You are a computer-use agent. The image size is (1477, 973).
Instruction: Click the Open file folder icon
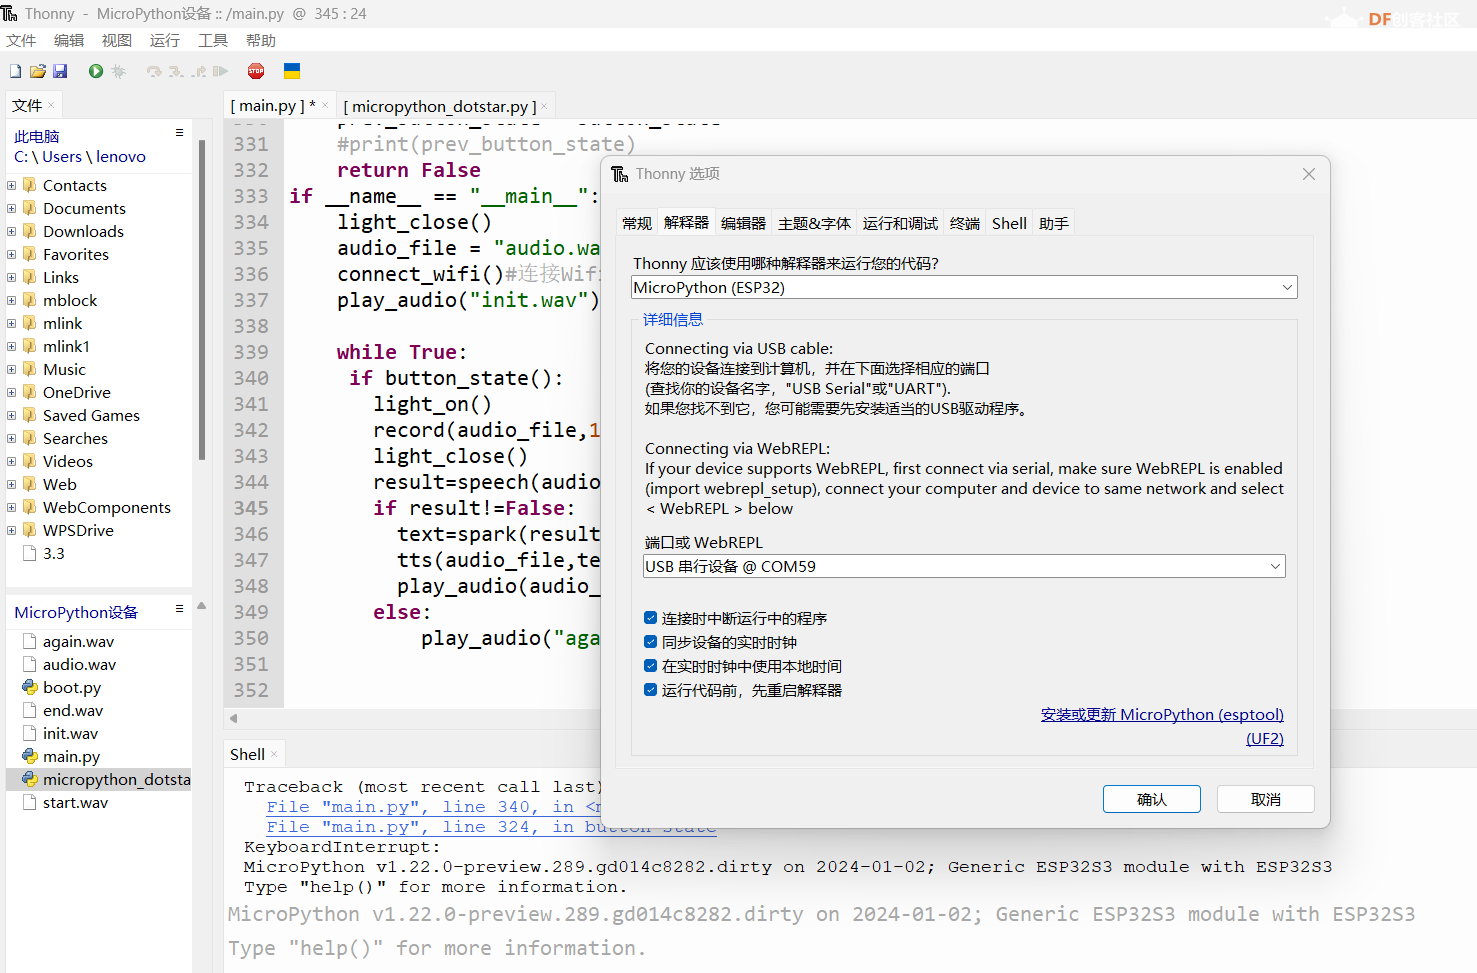38,71
